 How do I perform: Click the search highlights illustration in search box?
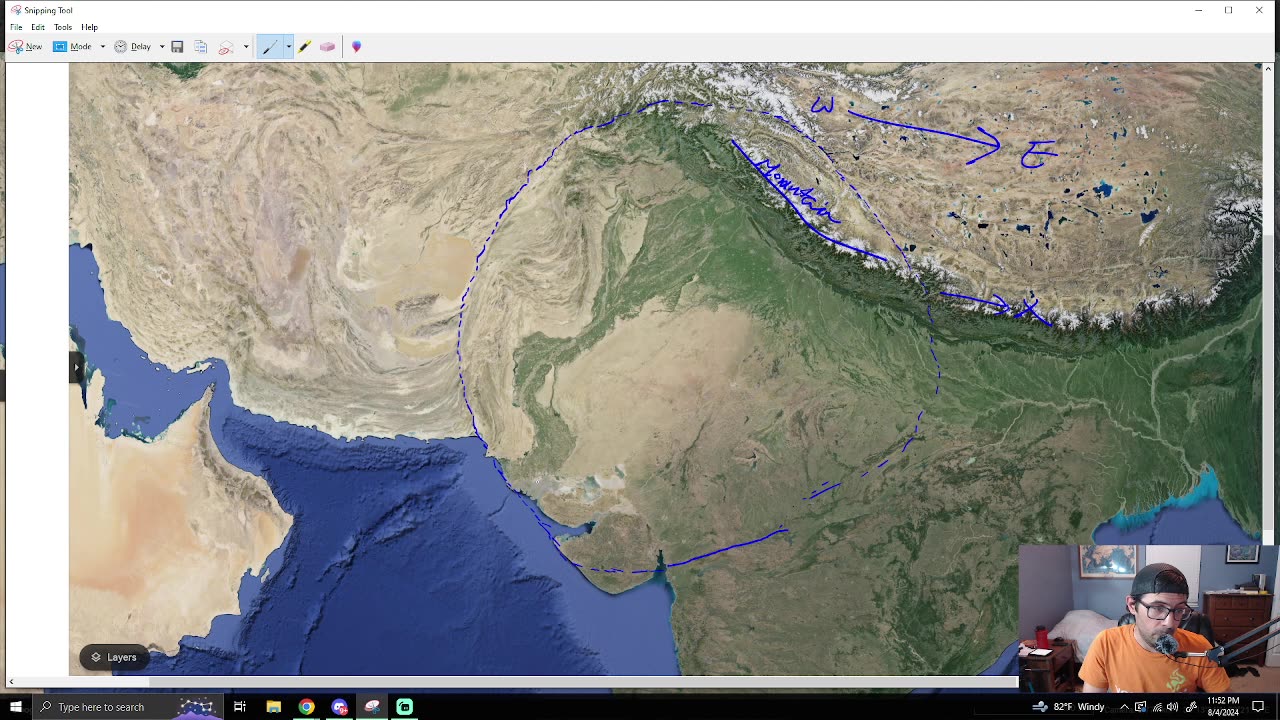click(x=196, y=707)
